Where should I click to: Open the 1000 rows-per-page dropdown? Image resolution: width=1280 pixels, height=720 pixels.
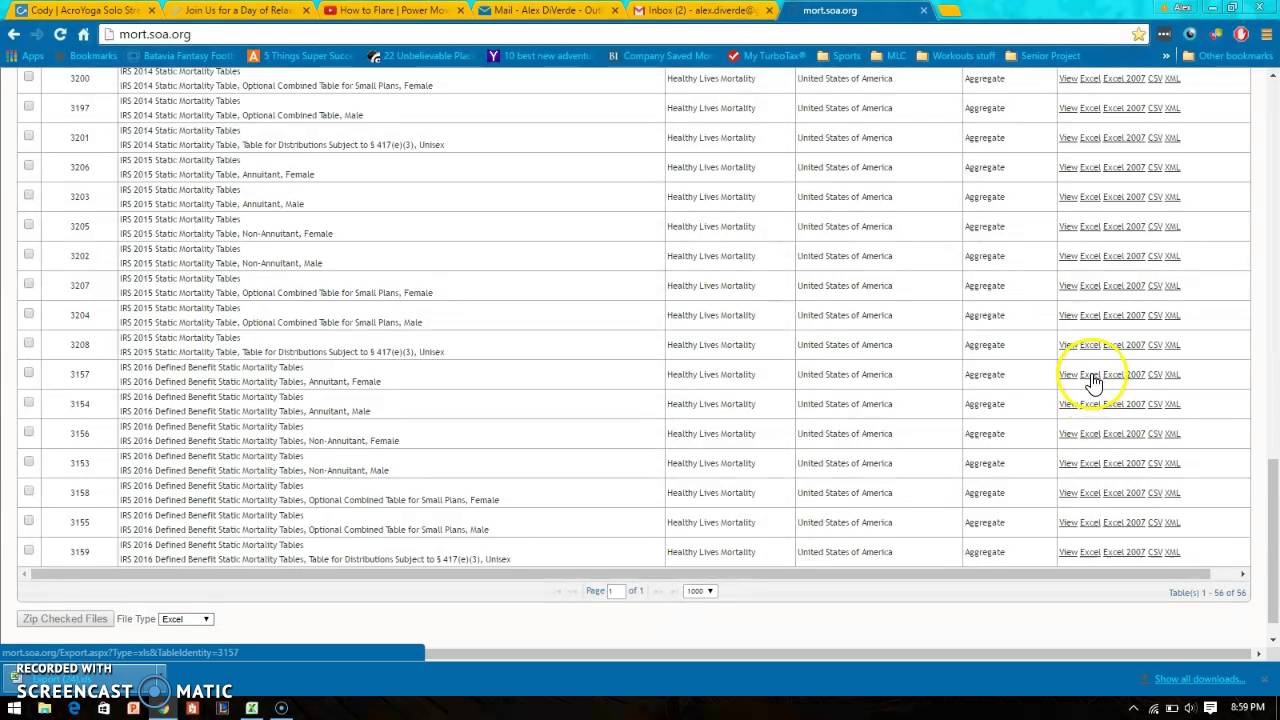[x=699, y=591]
